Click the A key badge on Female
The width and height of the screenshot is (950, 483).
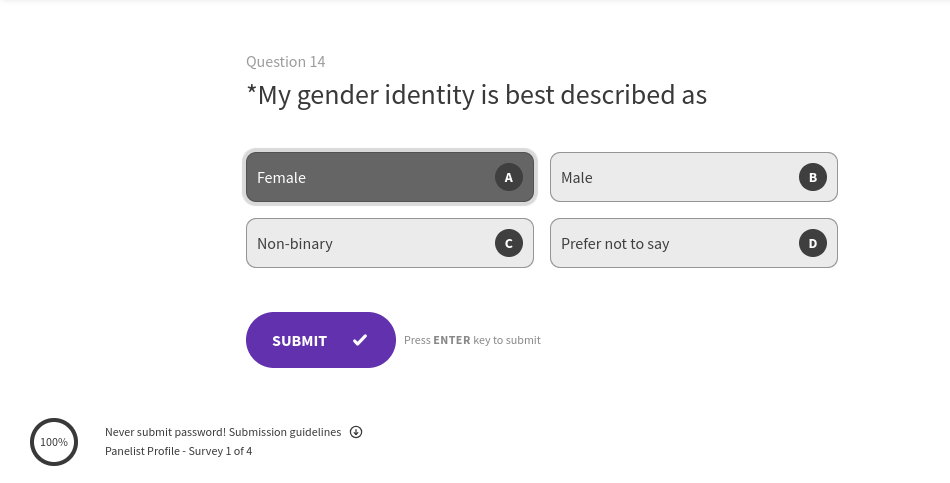509,177
